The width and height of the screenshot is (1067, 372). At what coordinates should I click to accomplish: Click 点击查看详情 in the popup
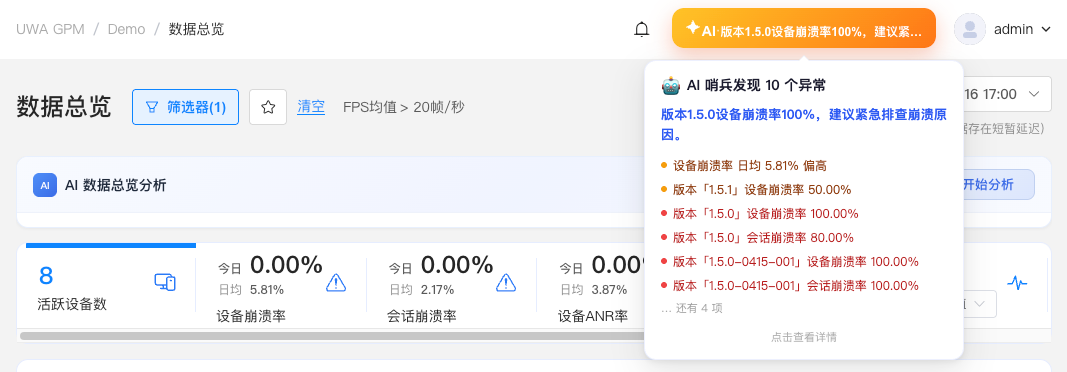click(804, 337)
